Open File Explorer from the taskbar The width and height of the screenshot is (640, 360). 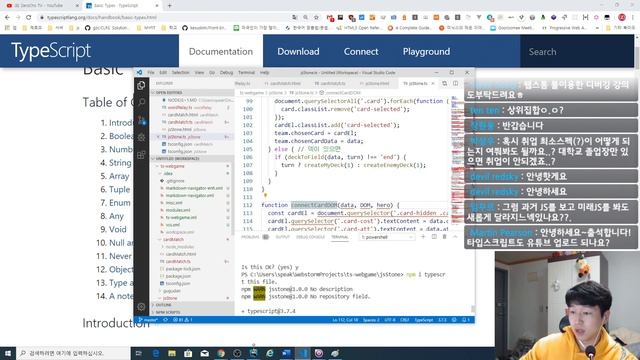click(172, 353)
